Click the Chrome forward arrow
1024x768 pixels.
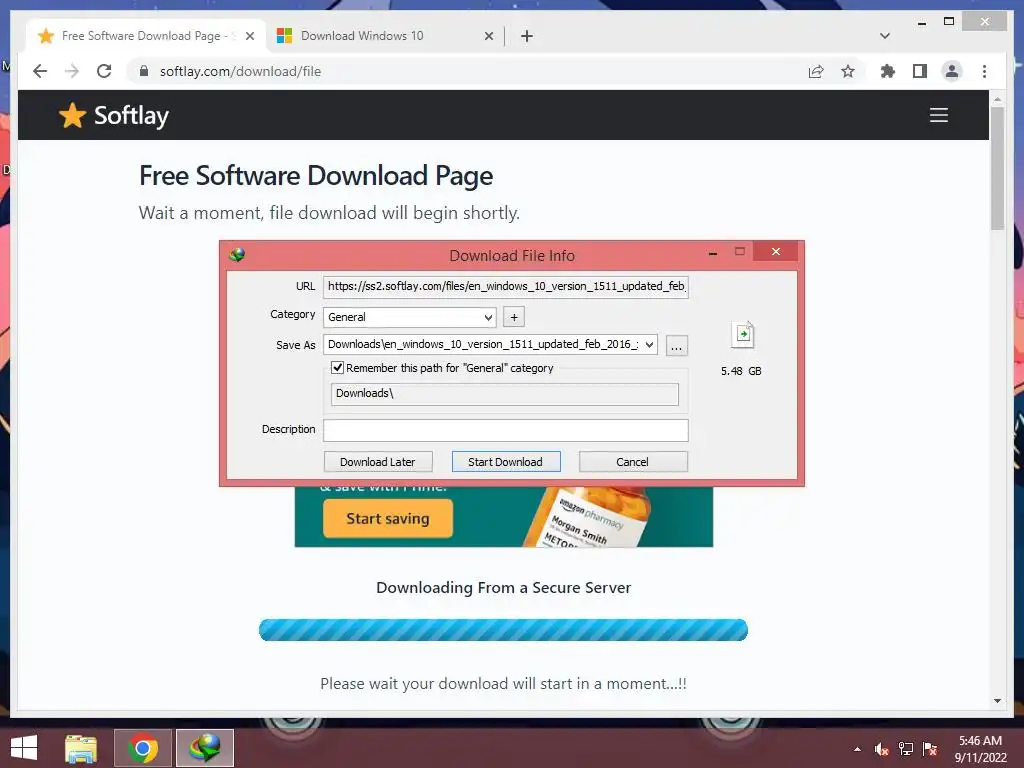point(72,71)
